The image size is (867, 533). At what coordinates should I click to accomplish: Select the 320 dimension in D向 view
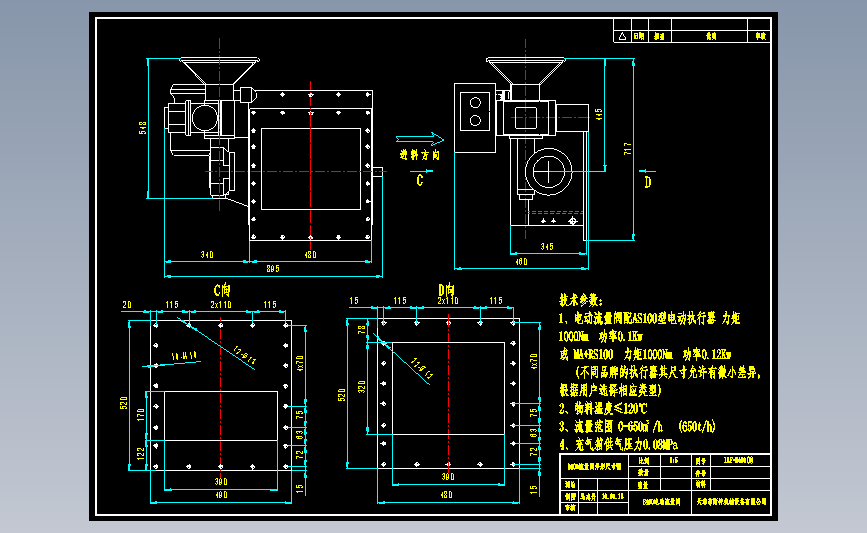pos(362,386)
